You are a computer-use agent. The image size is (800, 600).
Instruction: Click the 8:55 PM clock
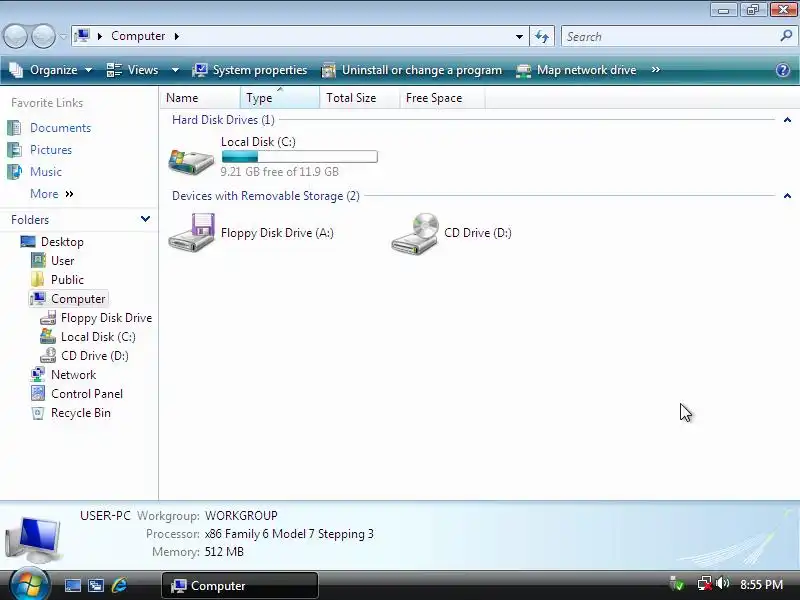coord(761,584)
